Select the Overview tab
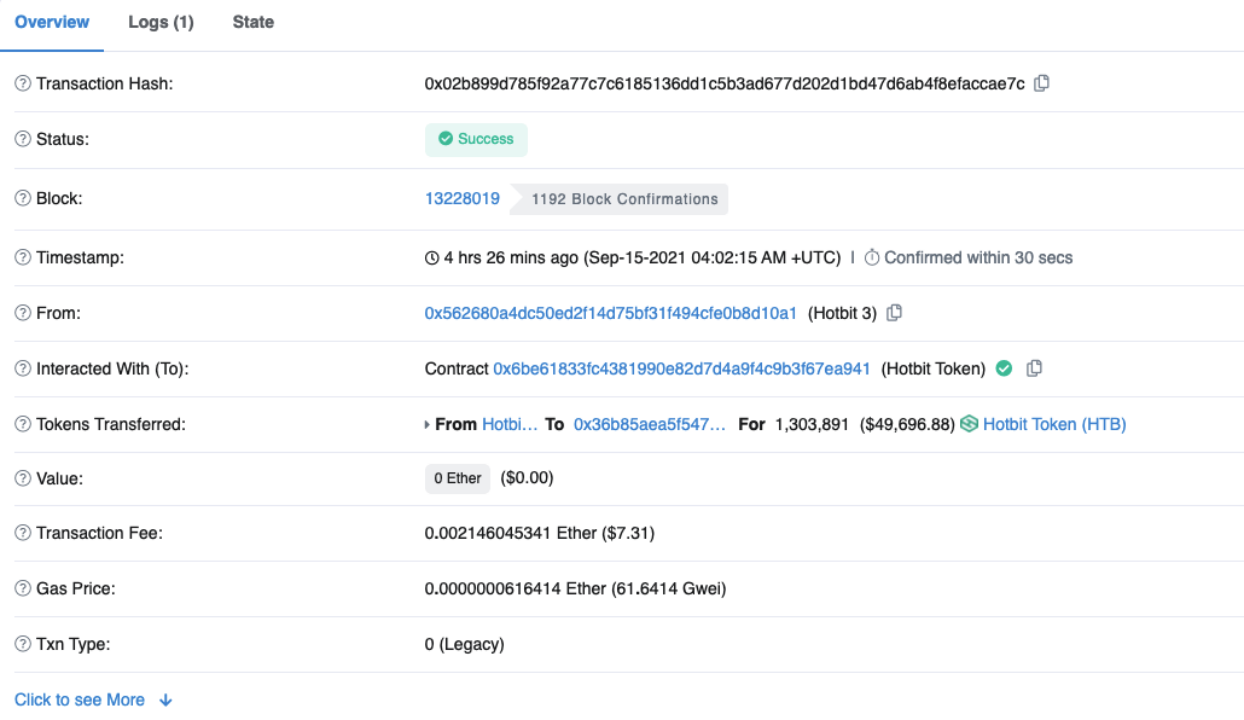This screenshot has width=1244, height=720. coord(52,22)
